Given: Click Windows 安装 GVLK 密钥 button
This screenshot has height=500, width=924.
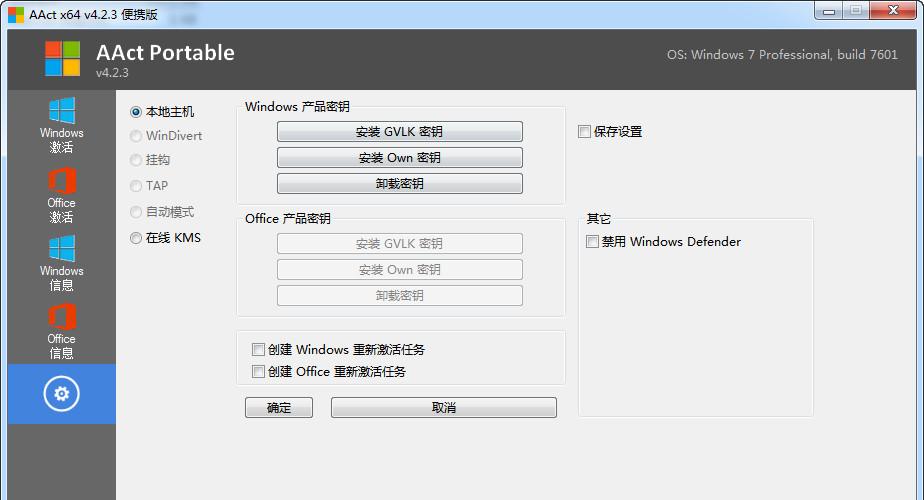Looking at the screenshot, I should [x=400, y=131].
